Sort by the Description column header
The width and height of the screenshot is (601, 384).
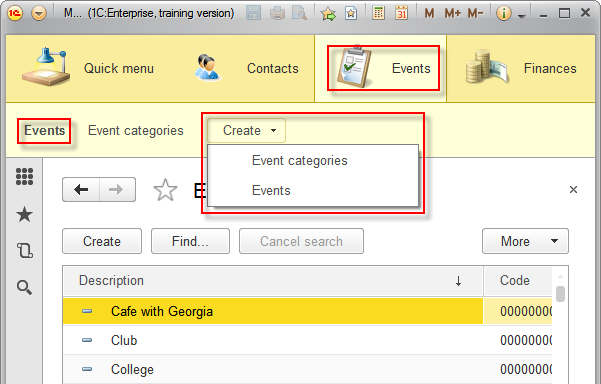coord(273,281)
